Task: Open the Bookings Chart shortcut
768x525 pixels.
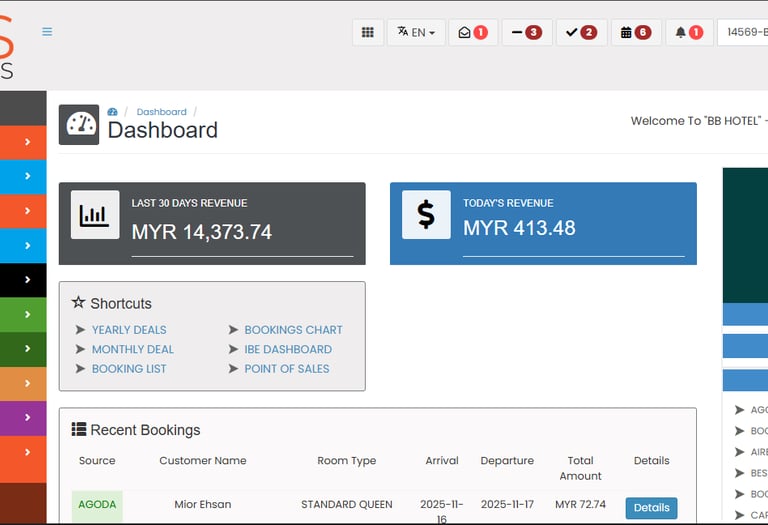Action: pyautogui.click(x=293, y=330)
